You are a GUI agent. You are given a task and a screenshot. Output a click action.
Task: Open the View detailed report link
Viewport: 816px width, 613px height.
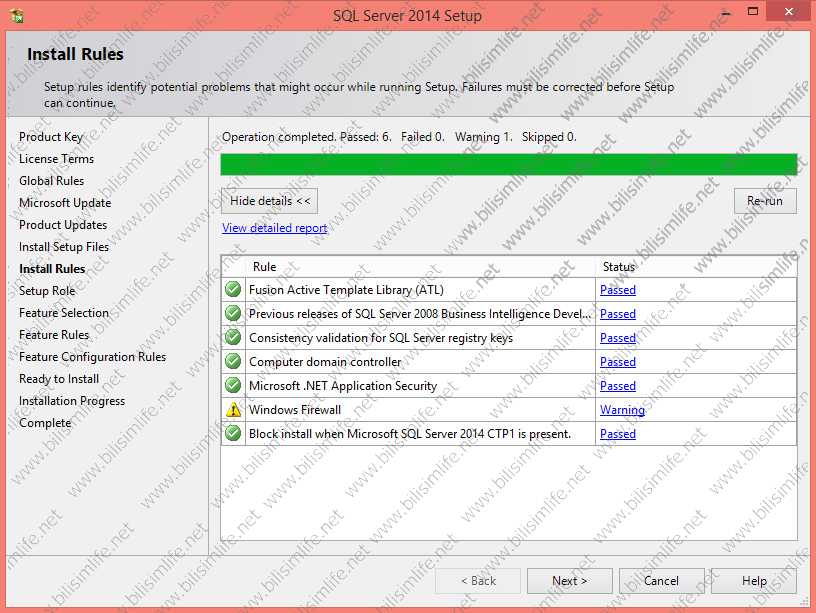274,228
